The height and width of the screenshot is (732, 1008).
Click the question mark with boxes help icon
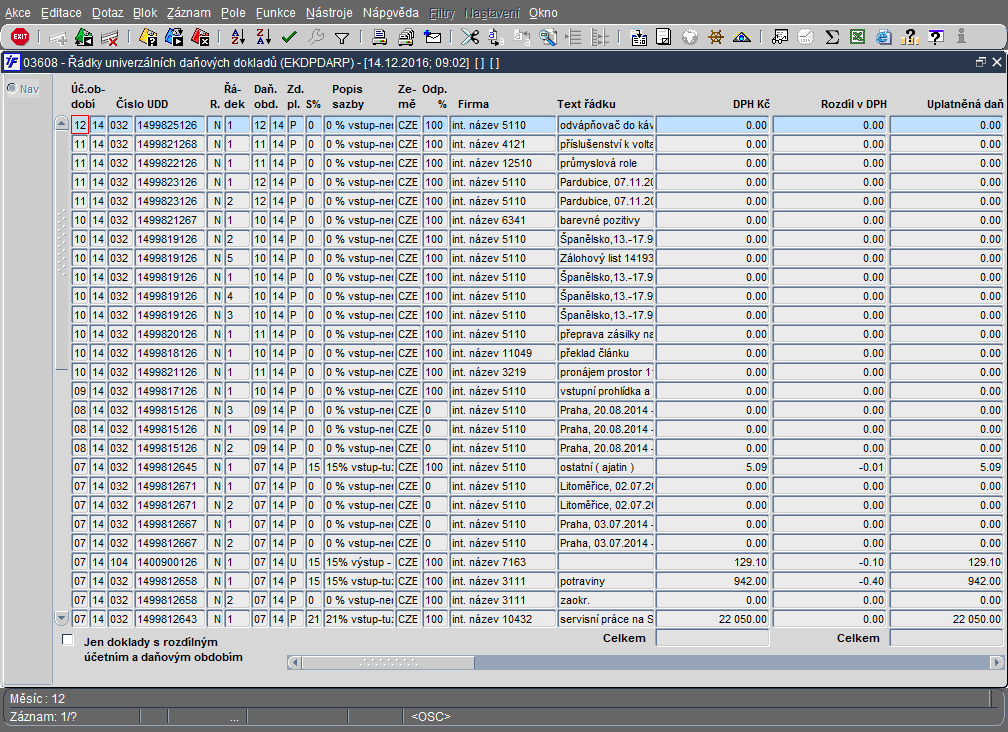tap(910, 37)
